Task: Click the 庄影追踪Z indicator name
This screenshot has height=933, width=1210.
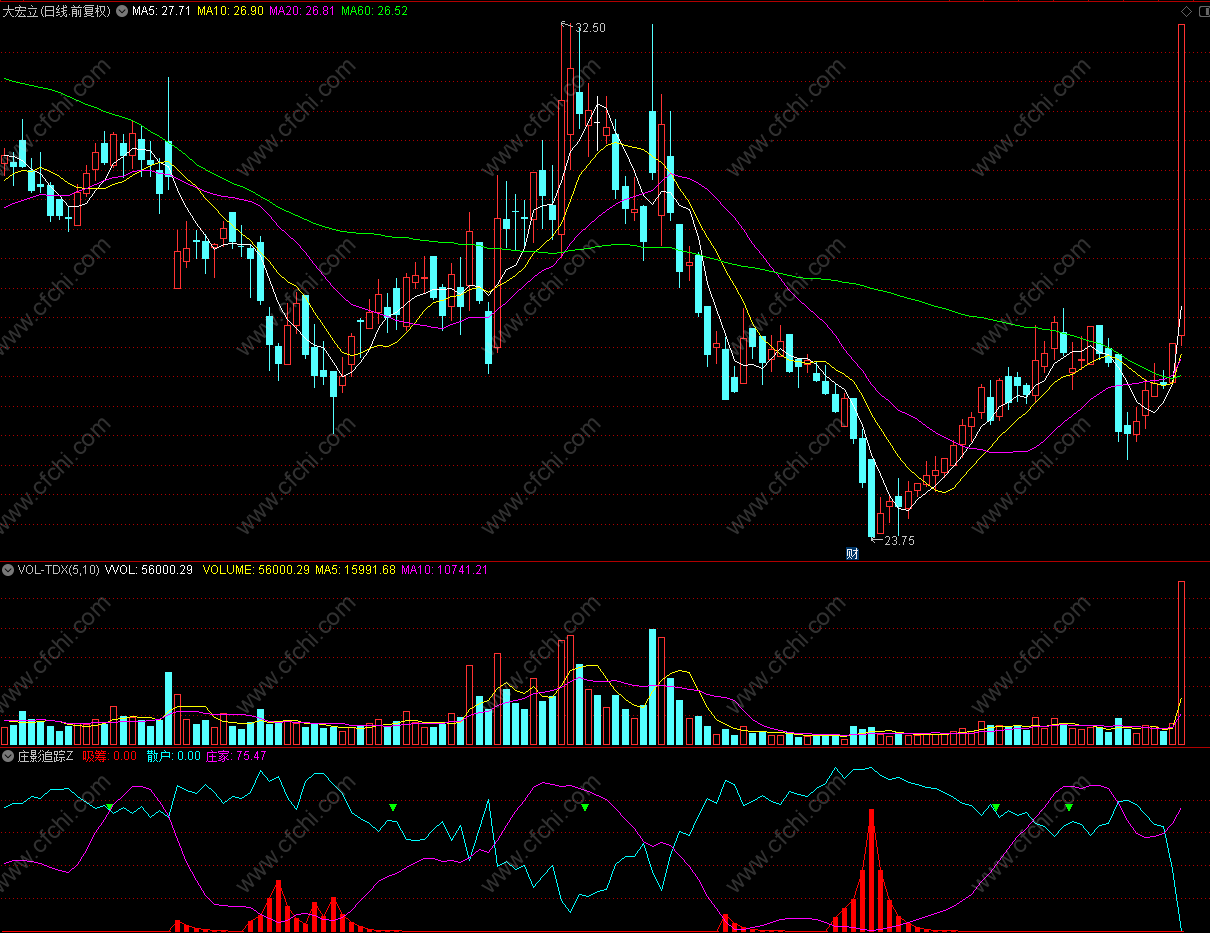Action: coord(46,756)
